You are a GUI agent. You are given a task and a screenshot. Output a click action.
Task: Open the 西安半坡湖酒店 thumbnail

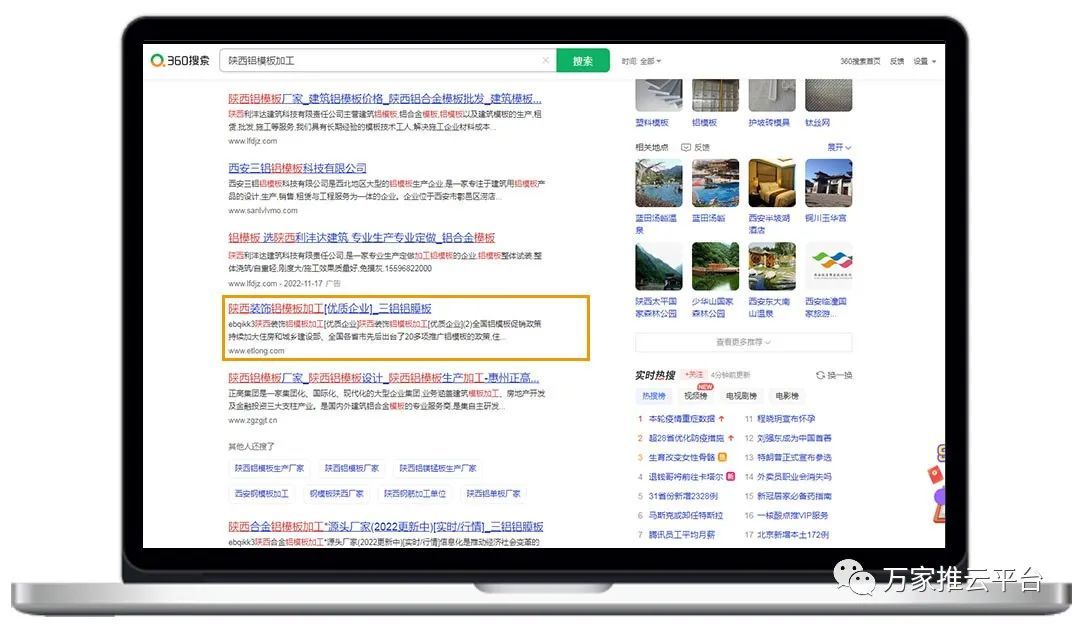(x=771, y=183)
